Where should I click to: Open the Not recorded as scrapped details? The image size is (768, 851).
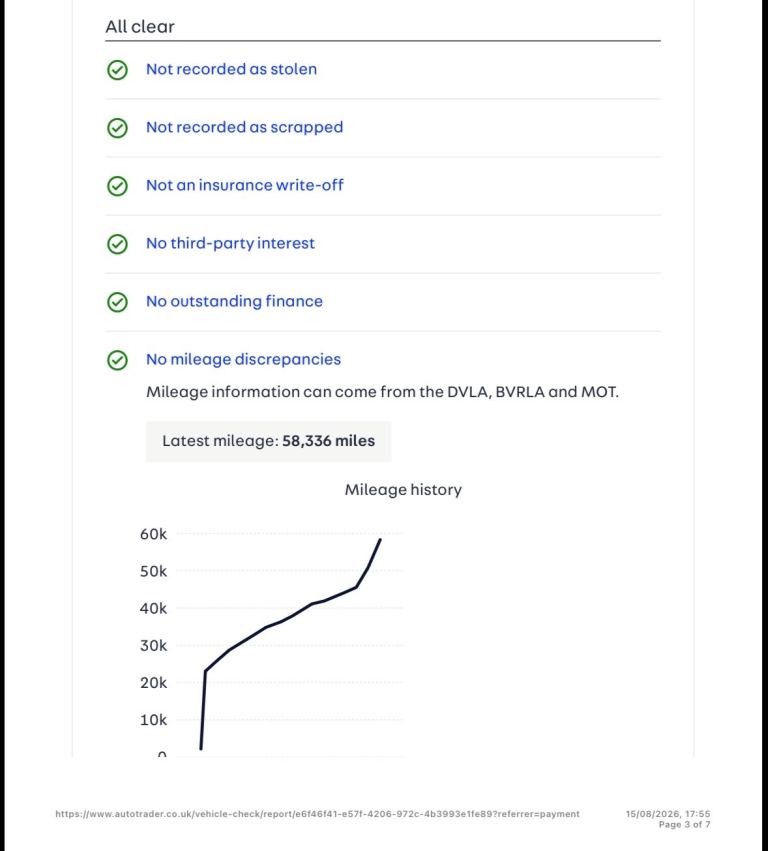tap(244, 128)
